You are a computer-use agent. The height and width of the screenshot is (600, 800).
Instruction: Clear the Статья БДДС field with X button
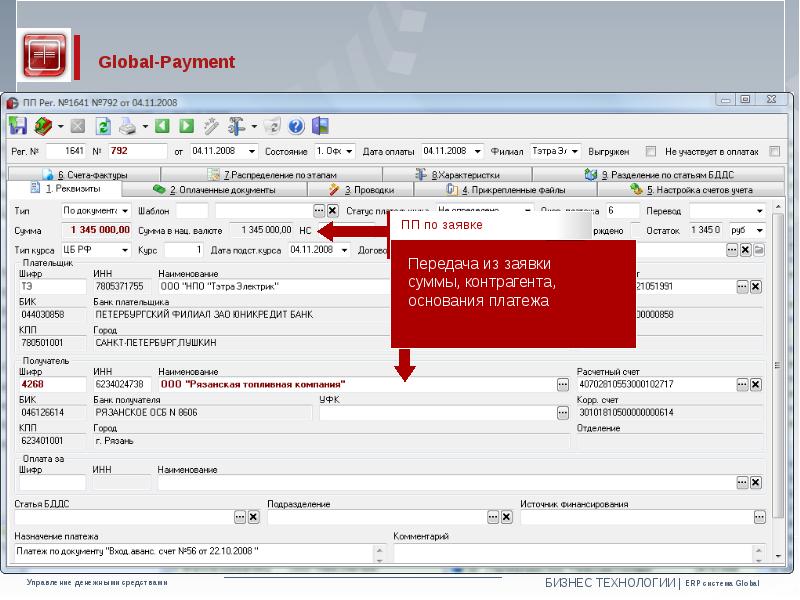254,517
